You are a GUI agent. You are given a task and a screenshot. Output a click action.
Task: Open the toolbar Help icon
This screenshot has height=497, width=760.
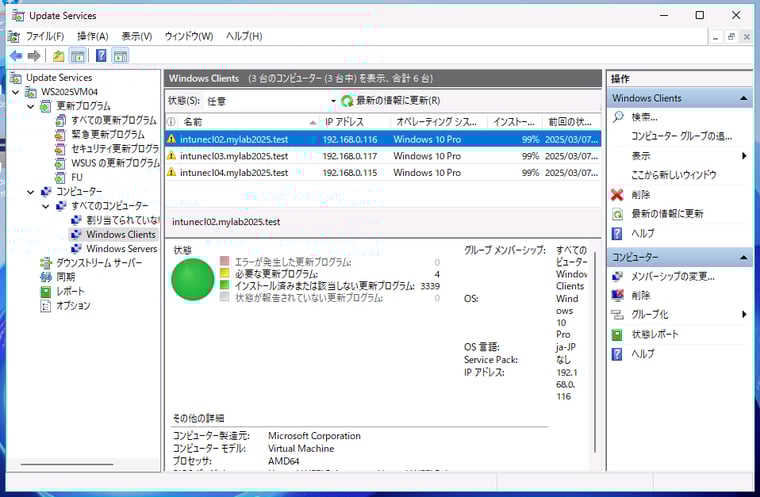coord(101,56)
